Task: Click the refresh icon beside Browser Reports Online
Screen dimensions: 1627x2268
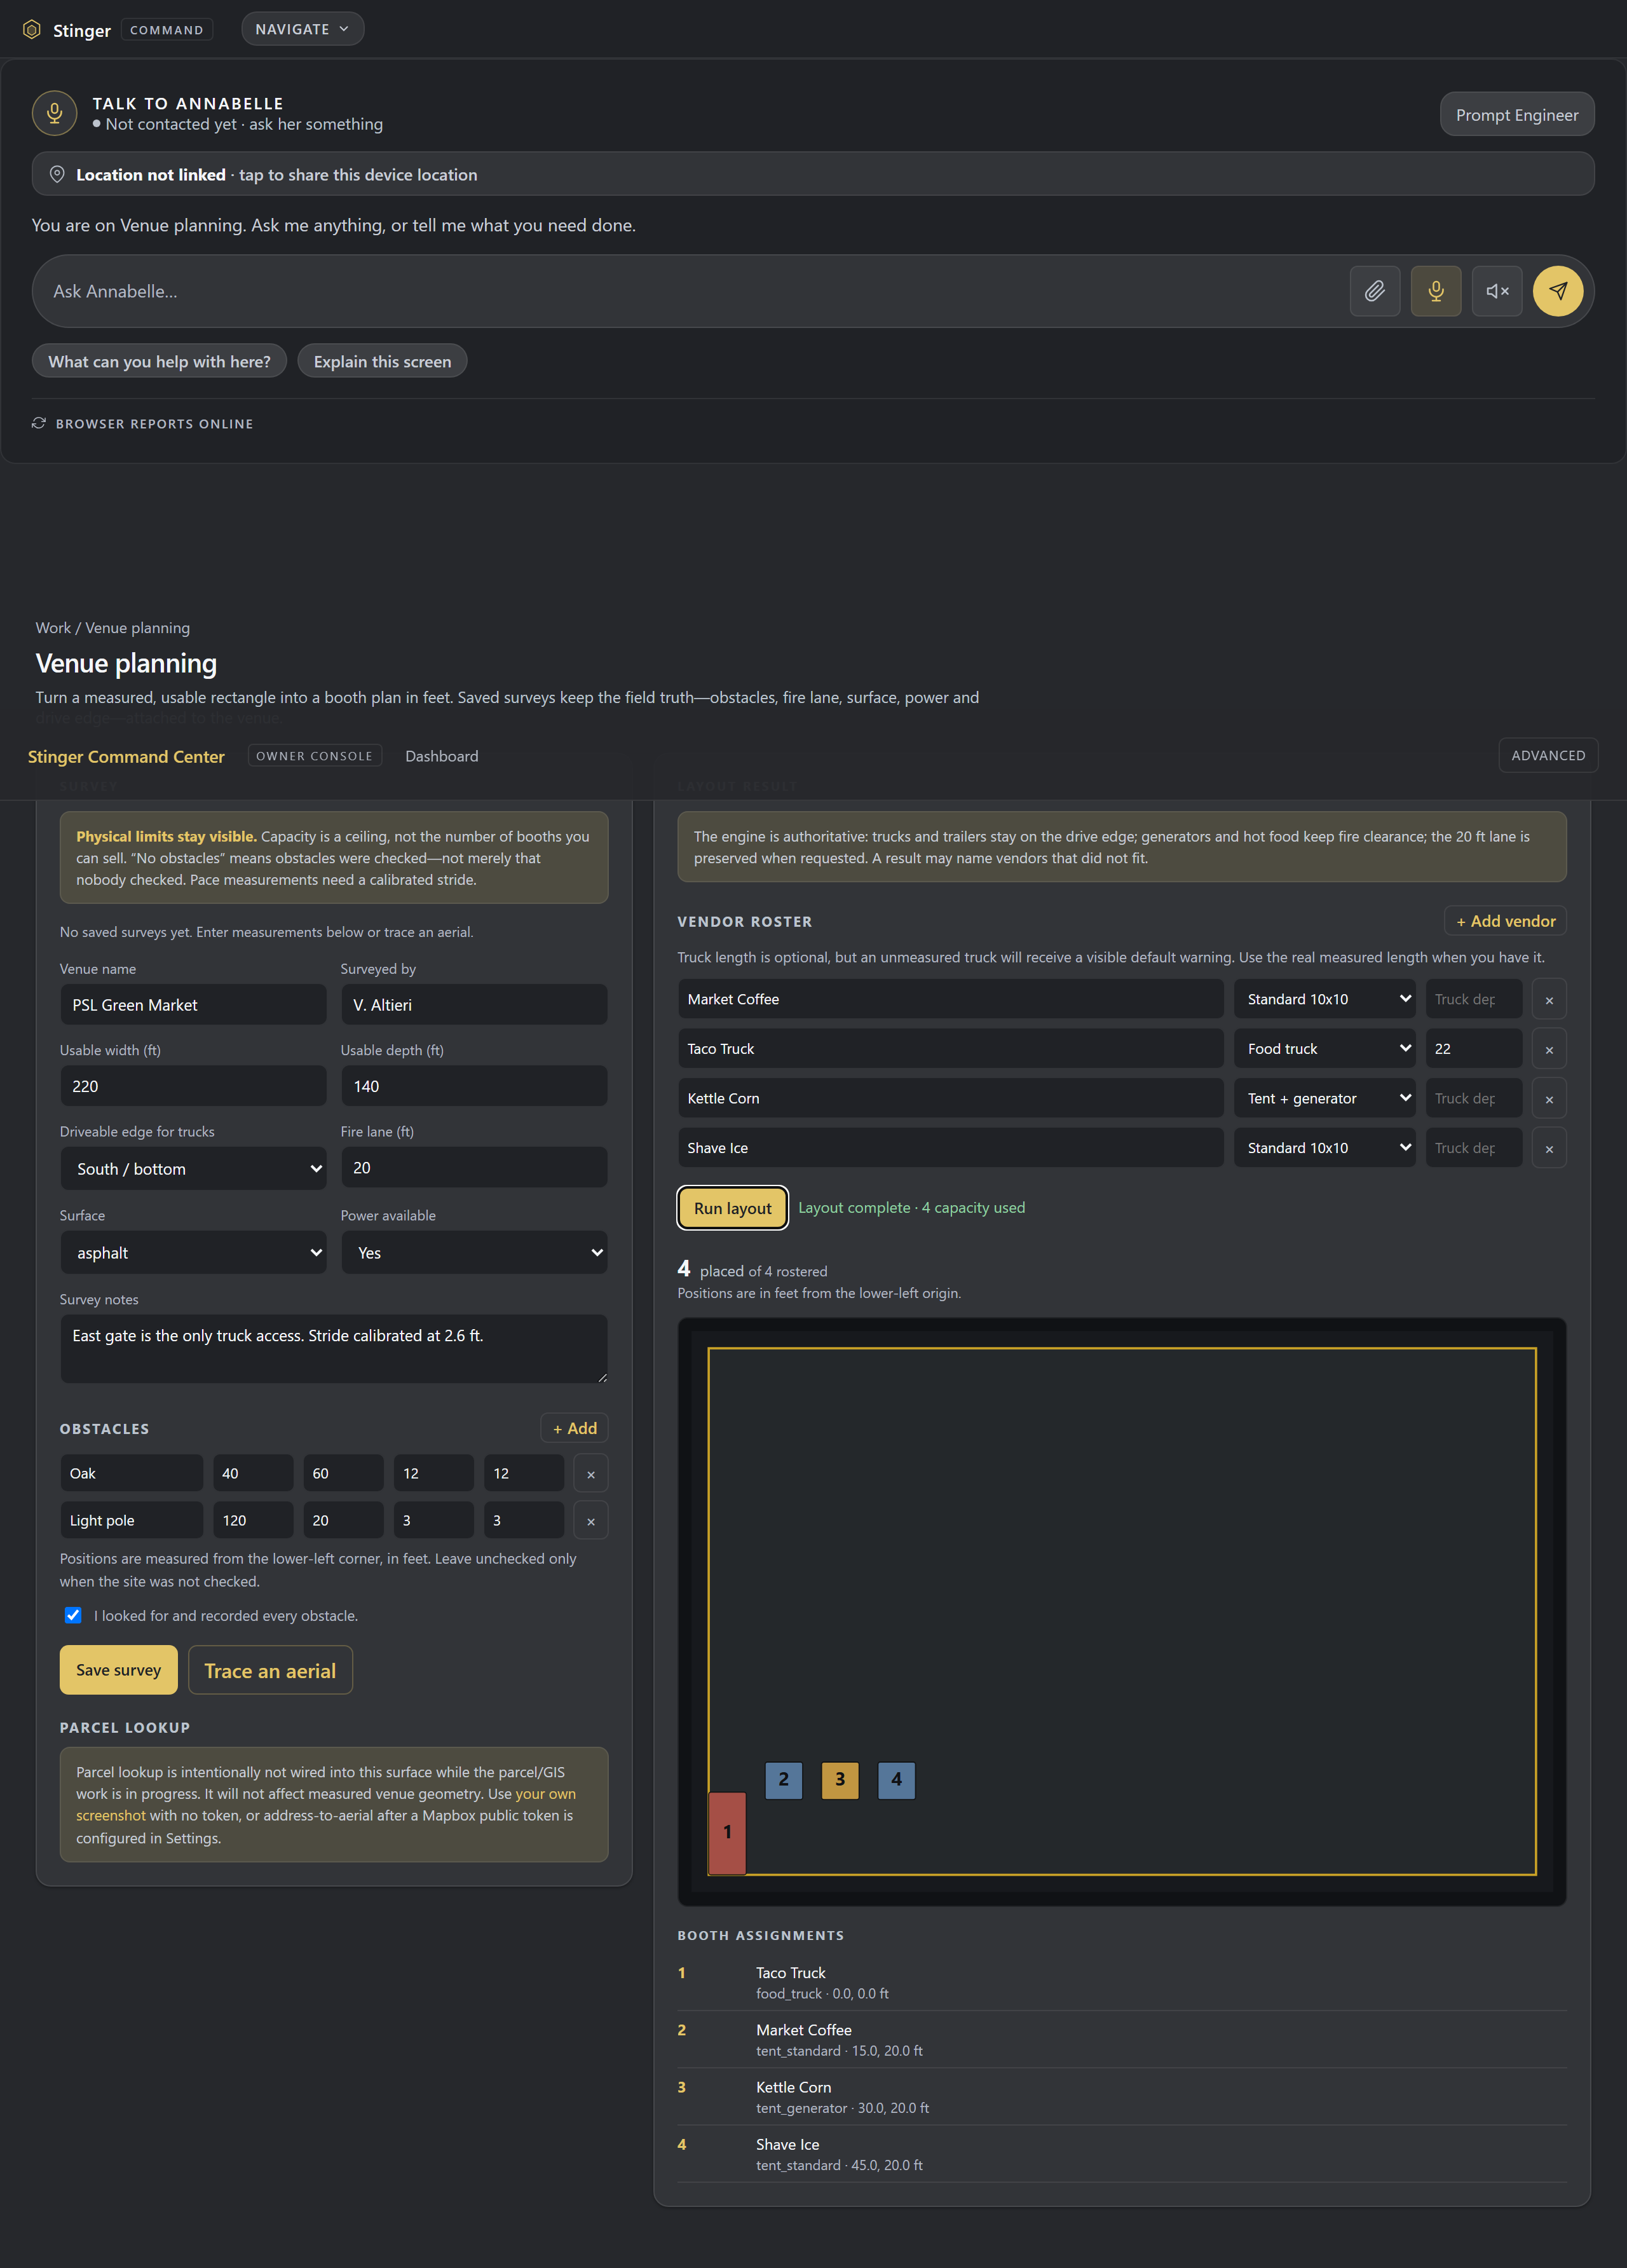Action: coord(39,423)
